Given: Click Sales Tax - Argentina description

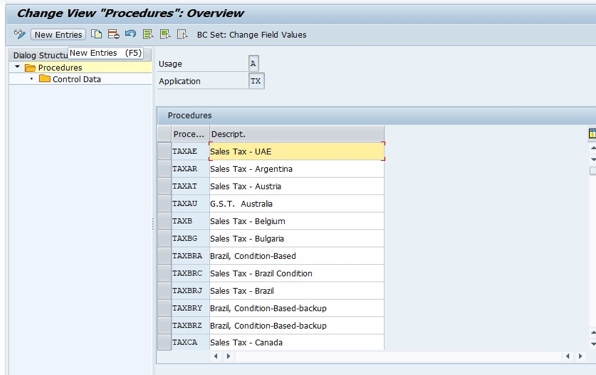Looking at the screenshot, I should click(x=296, y=169).
